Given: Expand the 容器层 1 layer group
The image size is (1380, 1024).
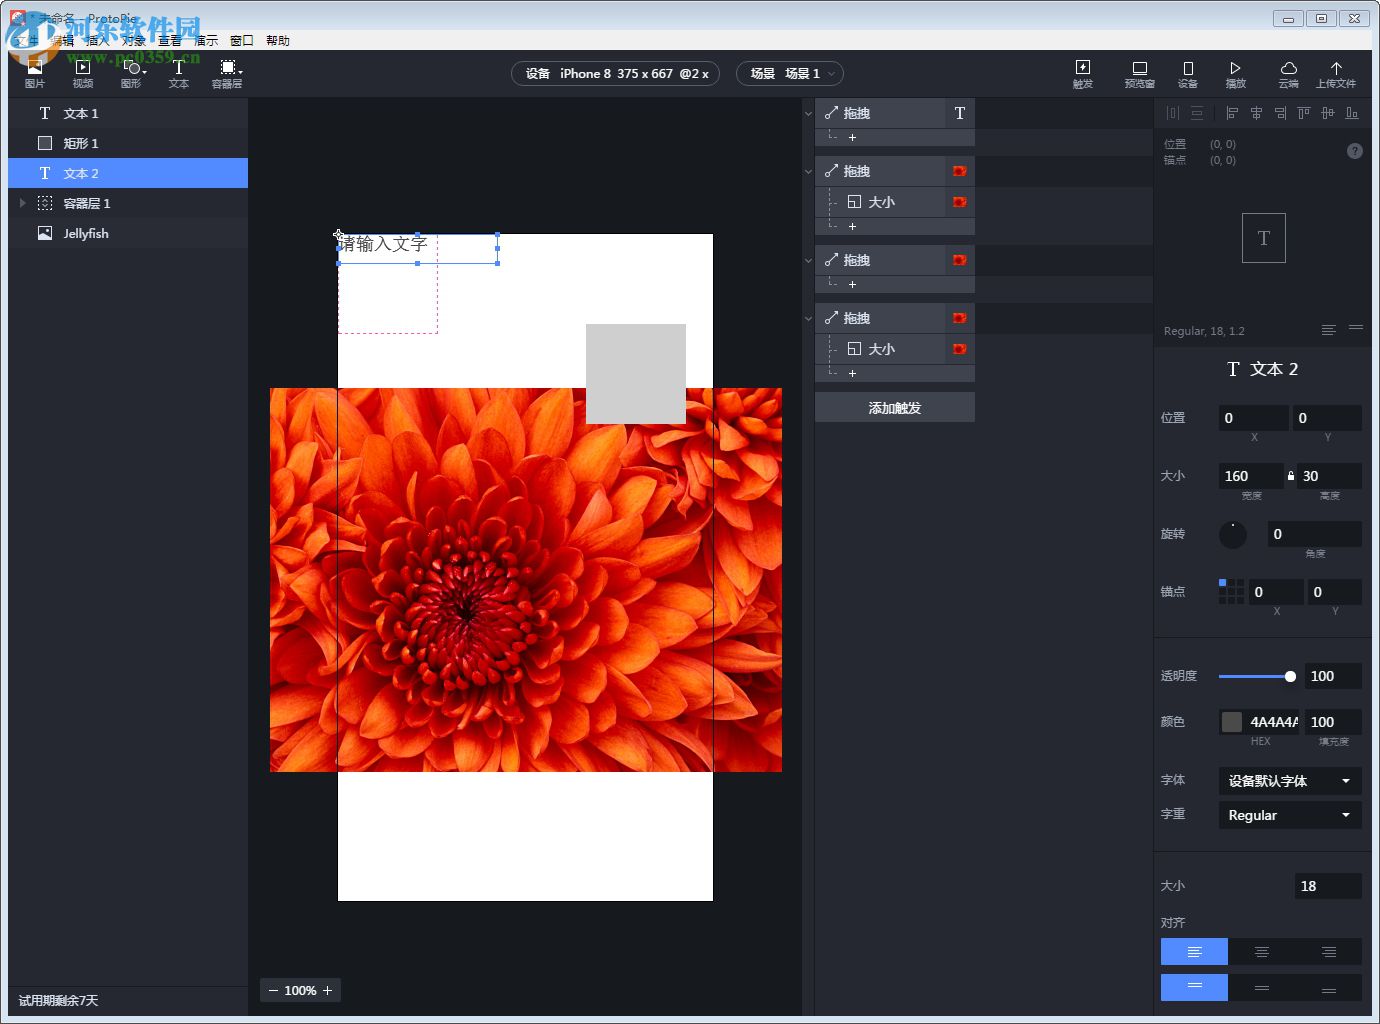Looking at the screenshot, I should click(x=22, y=203).
